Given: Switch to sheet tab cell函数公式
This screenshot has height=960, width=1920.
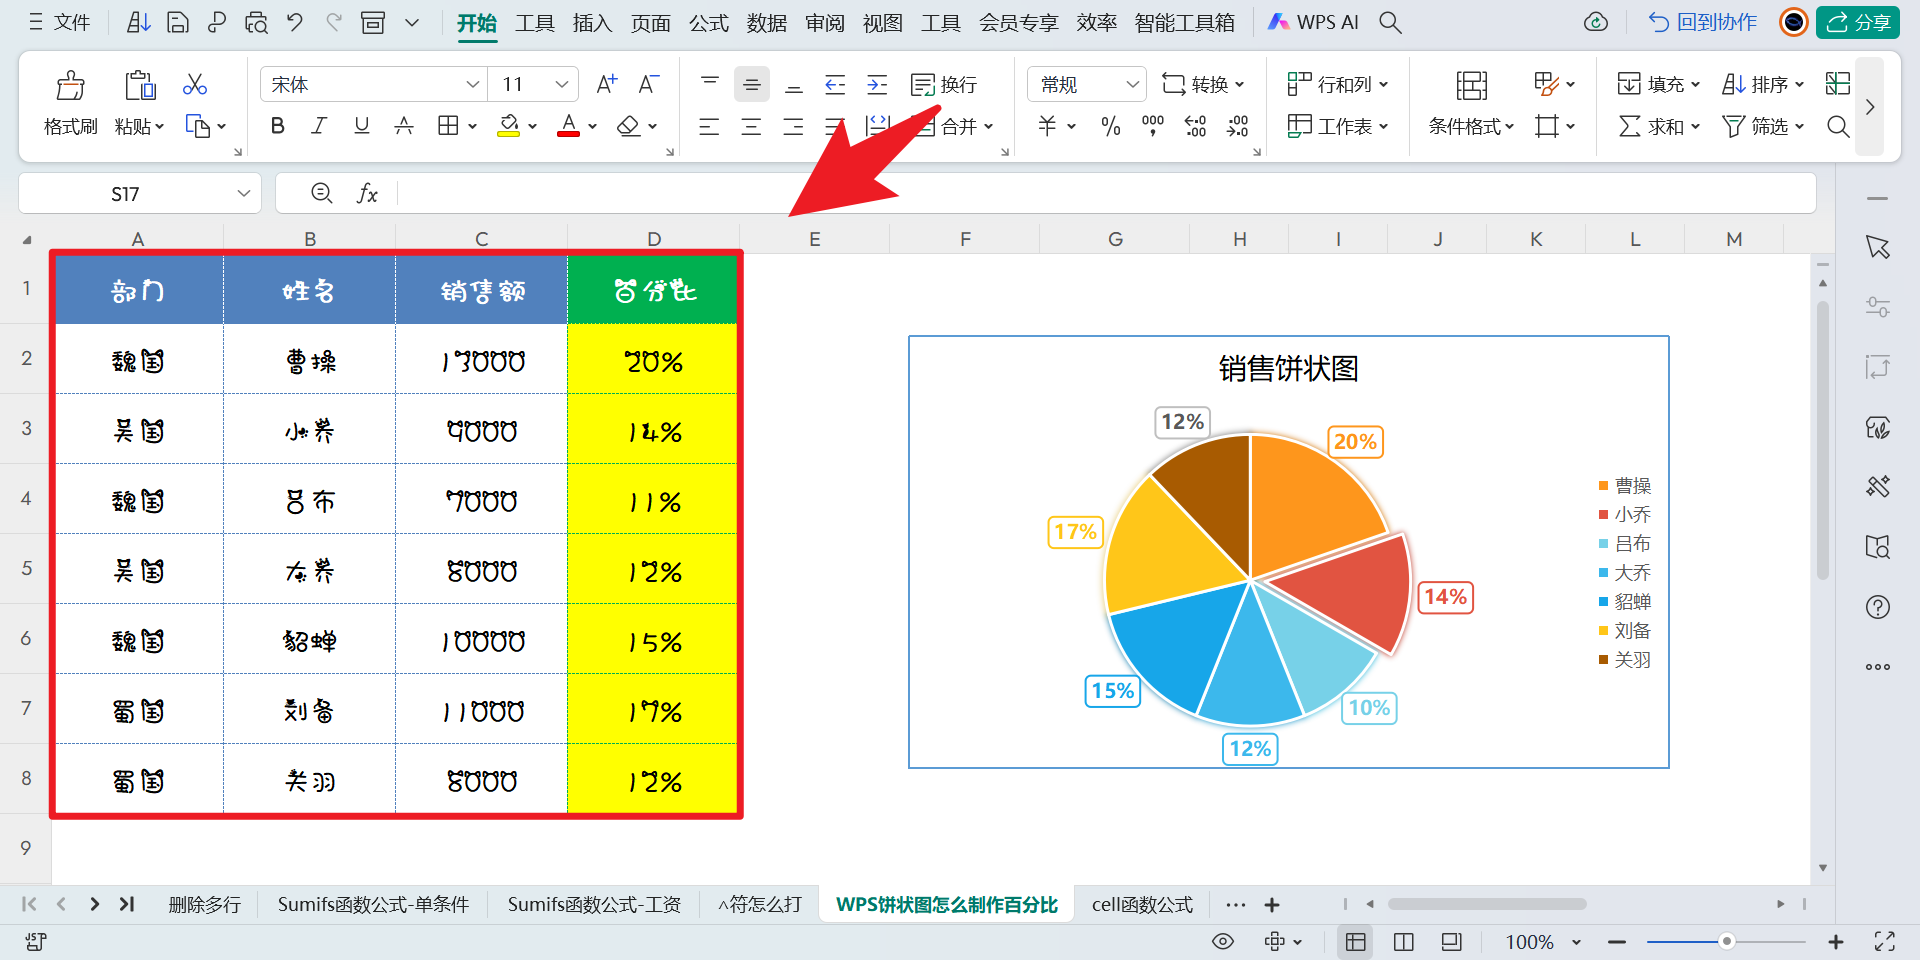Looking at the screenshot, I should click(x=1142, y=905).
